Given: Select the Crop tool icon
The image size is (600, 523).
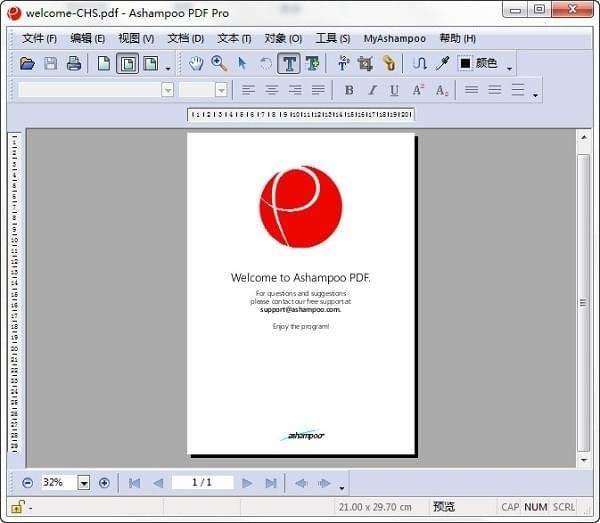Looking at the screenshot, I should pyautogui.click(x=365, y=64).
